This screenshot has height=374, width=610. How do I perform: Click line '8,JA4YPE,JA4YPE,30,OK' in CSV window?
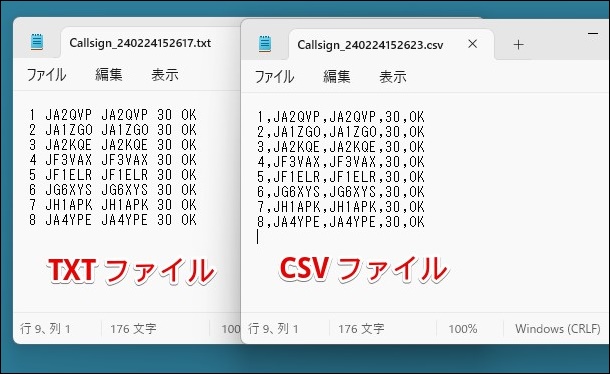tap(341, 221)
